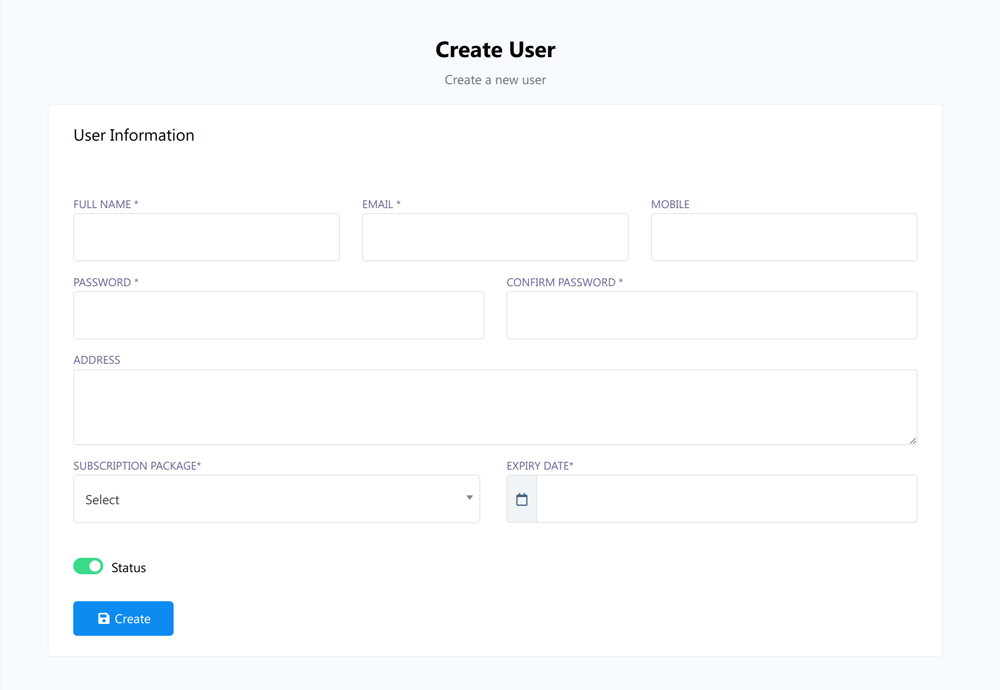Click the Email field label
This screenshot has width=1000, height=690.
(x=381, y=204)
